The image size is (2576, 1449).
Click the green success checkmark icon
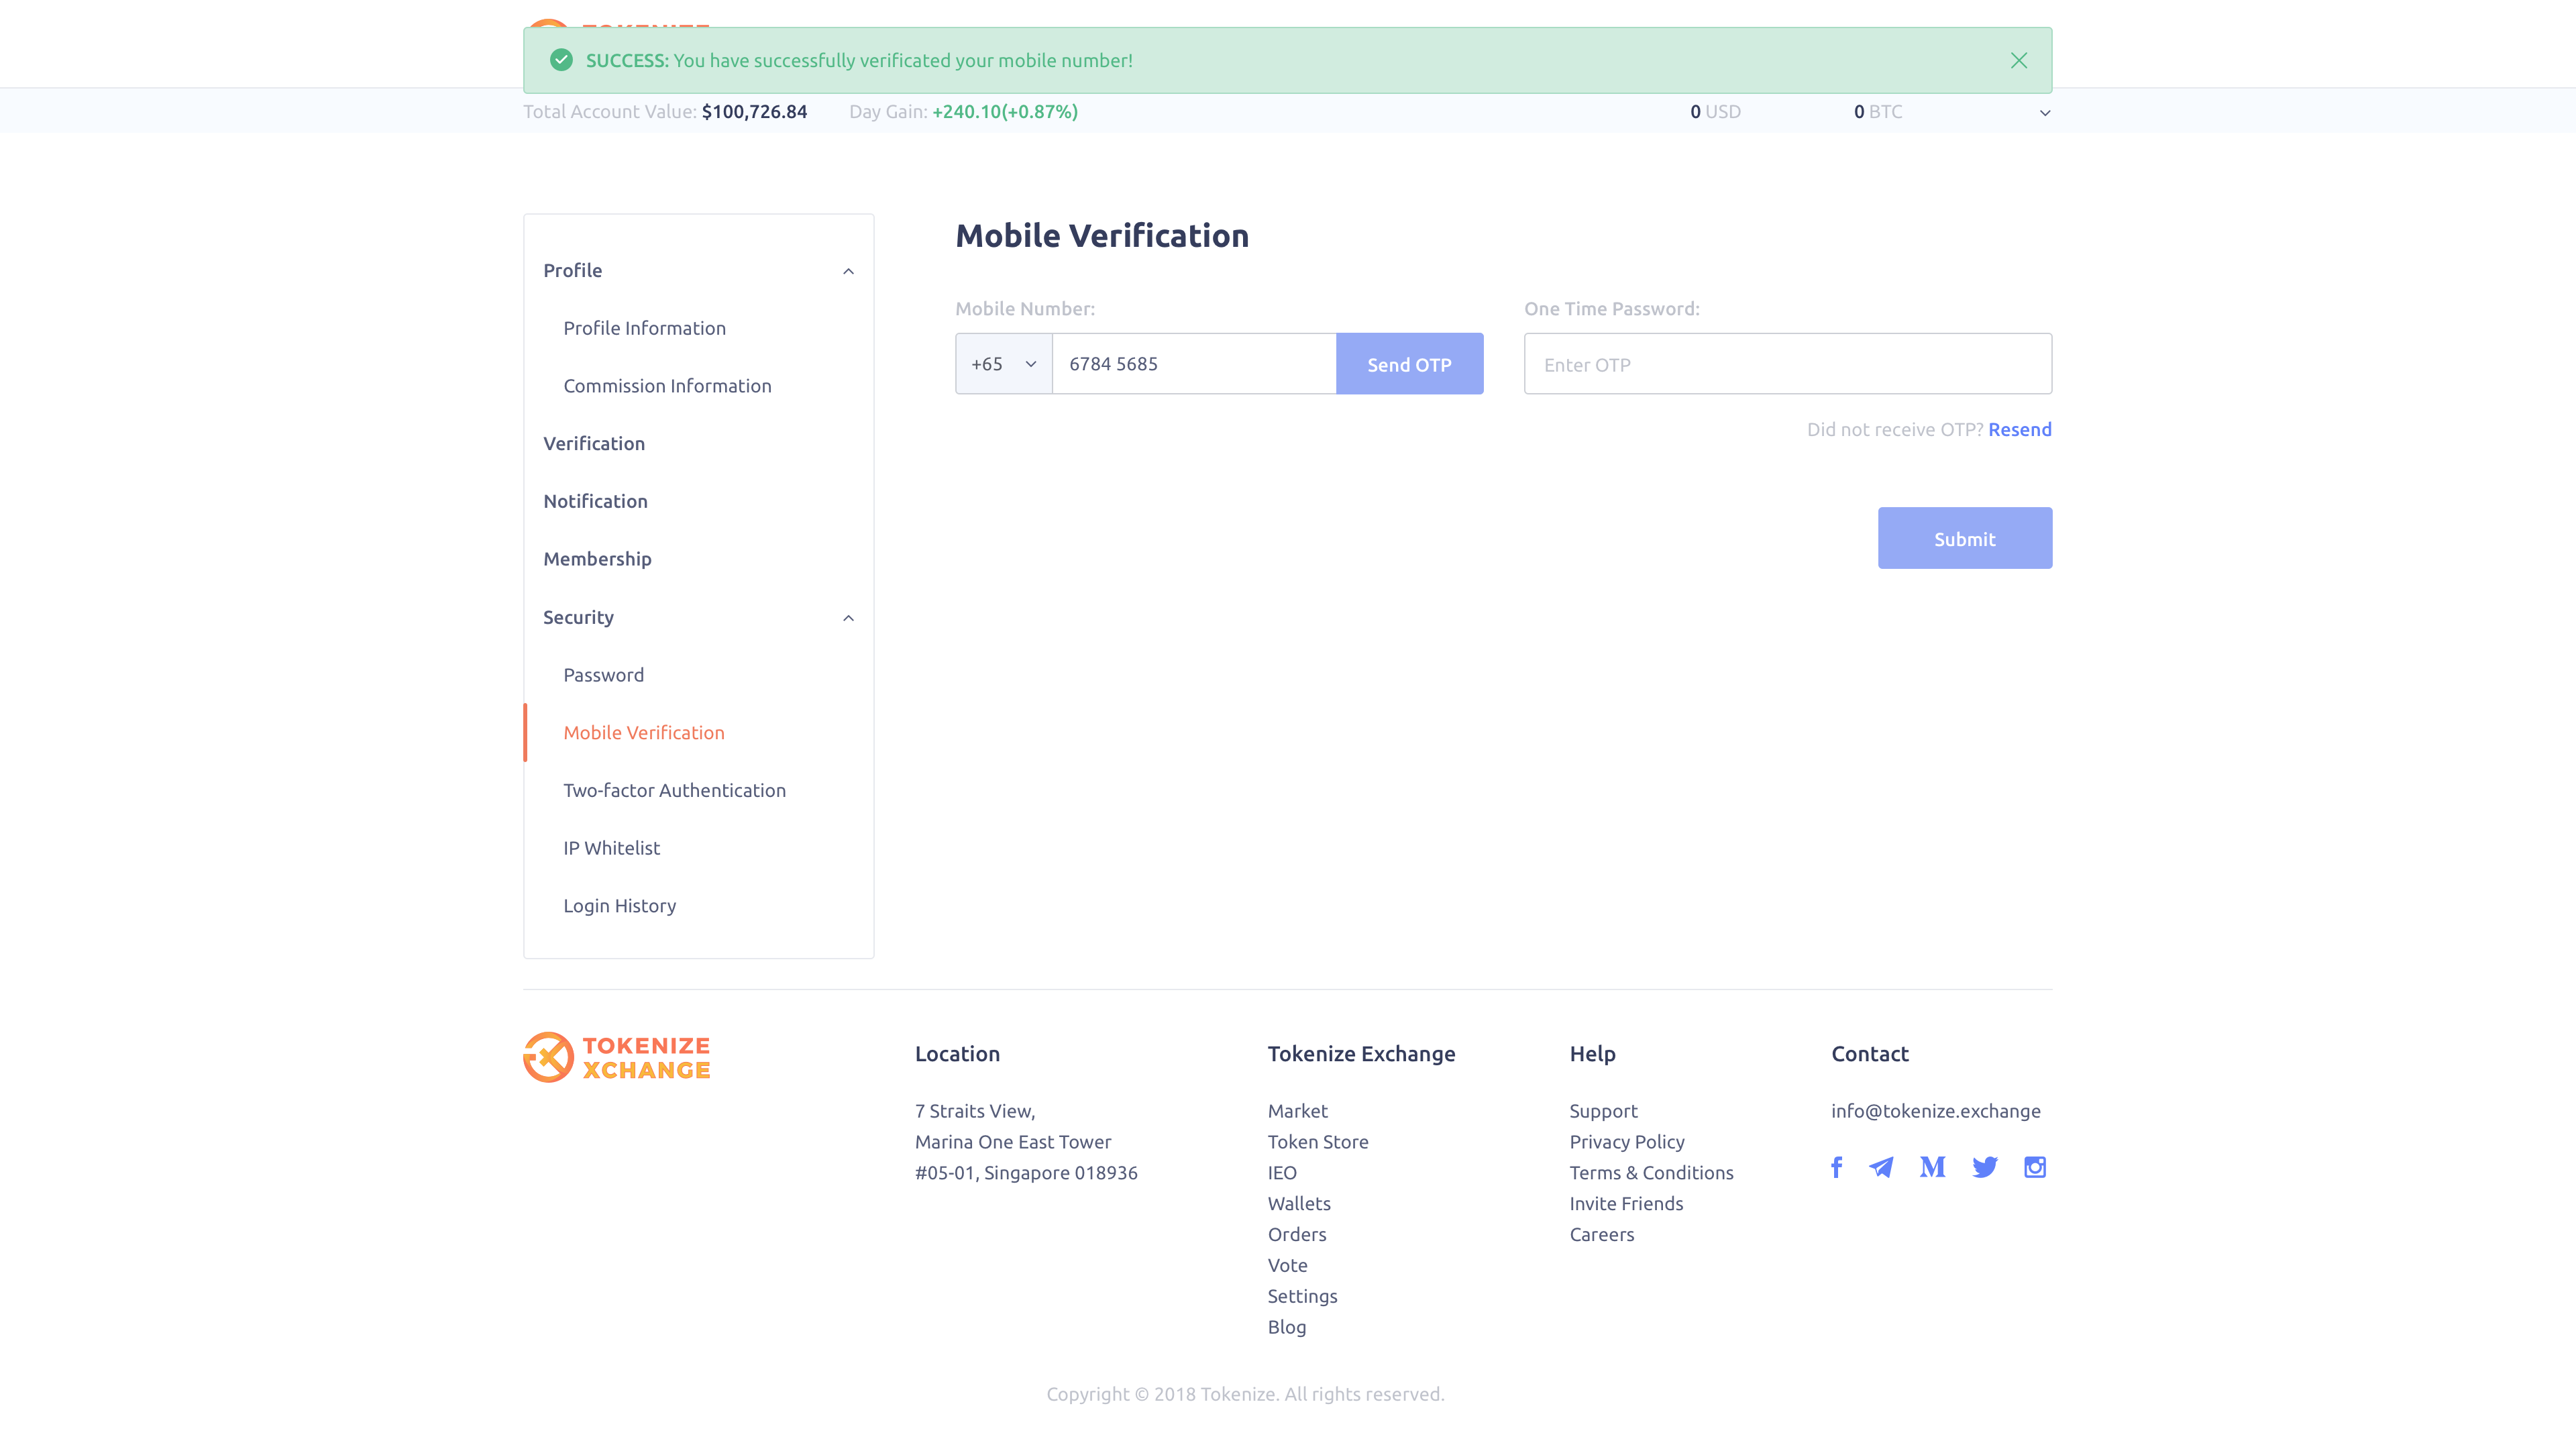[x=561, y=60]
